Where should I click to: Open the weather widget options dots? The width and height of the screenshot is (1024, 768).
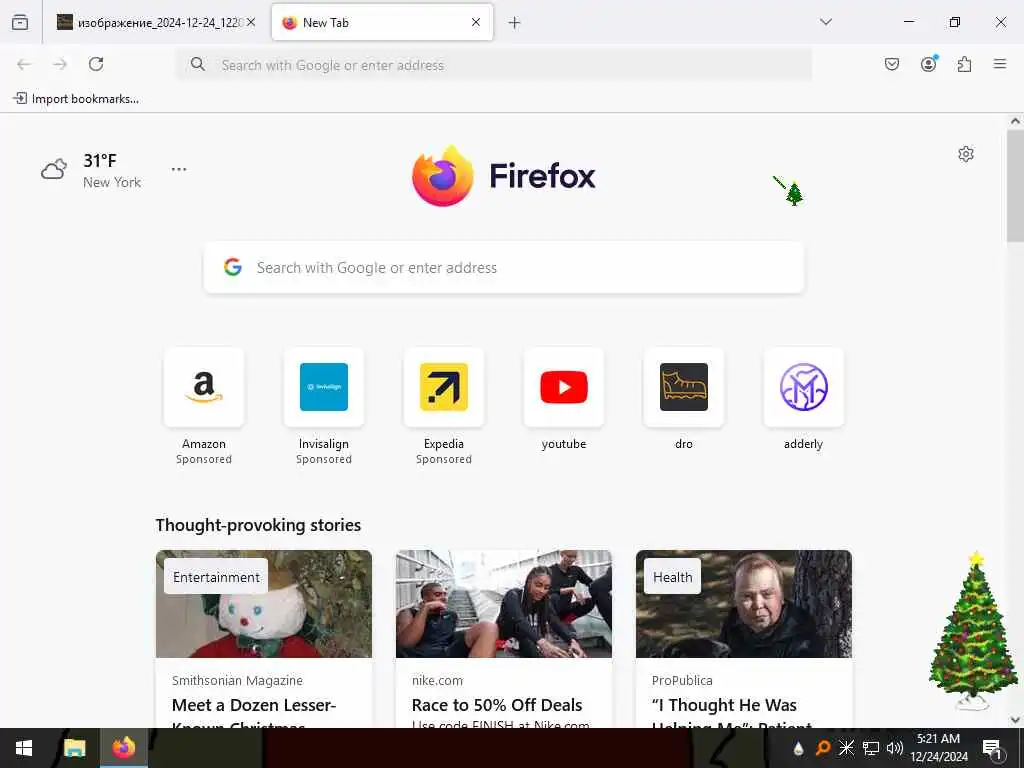(x=179, y=169)
